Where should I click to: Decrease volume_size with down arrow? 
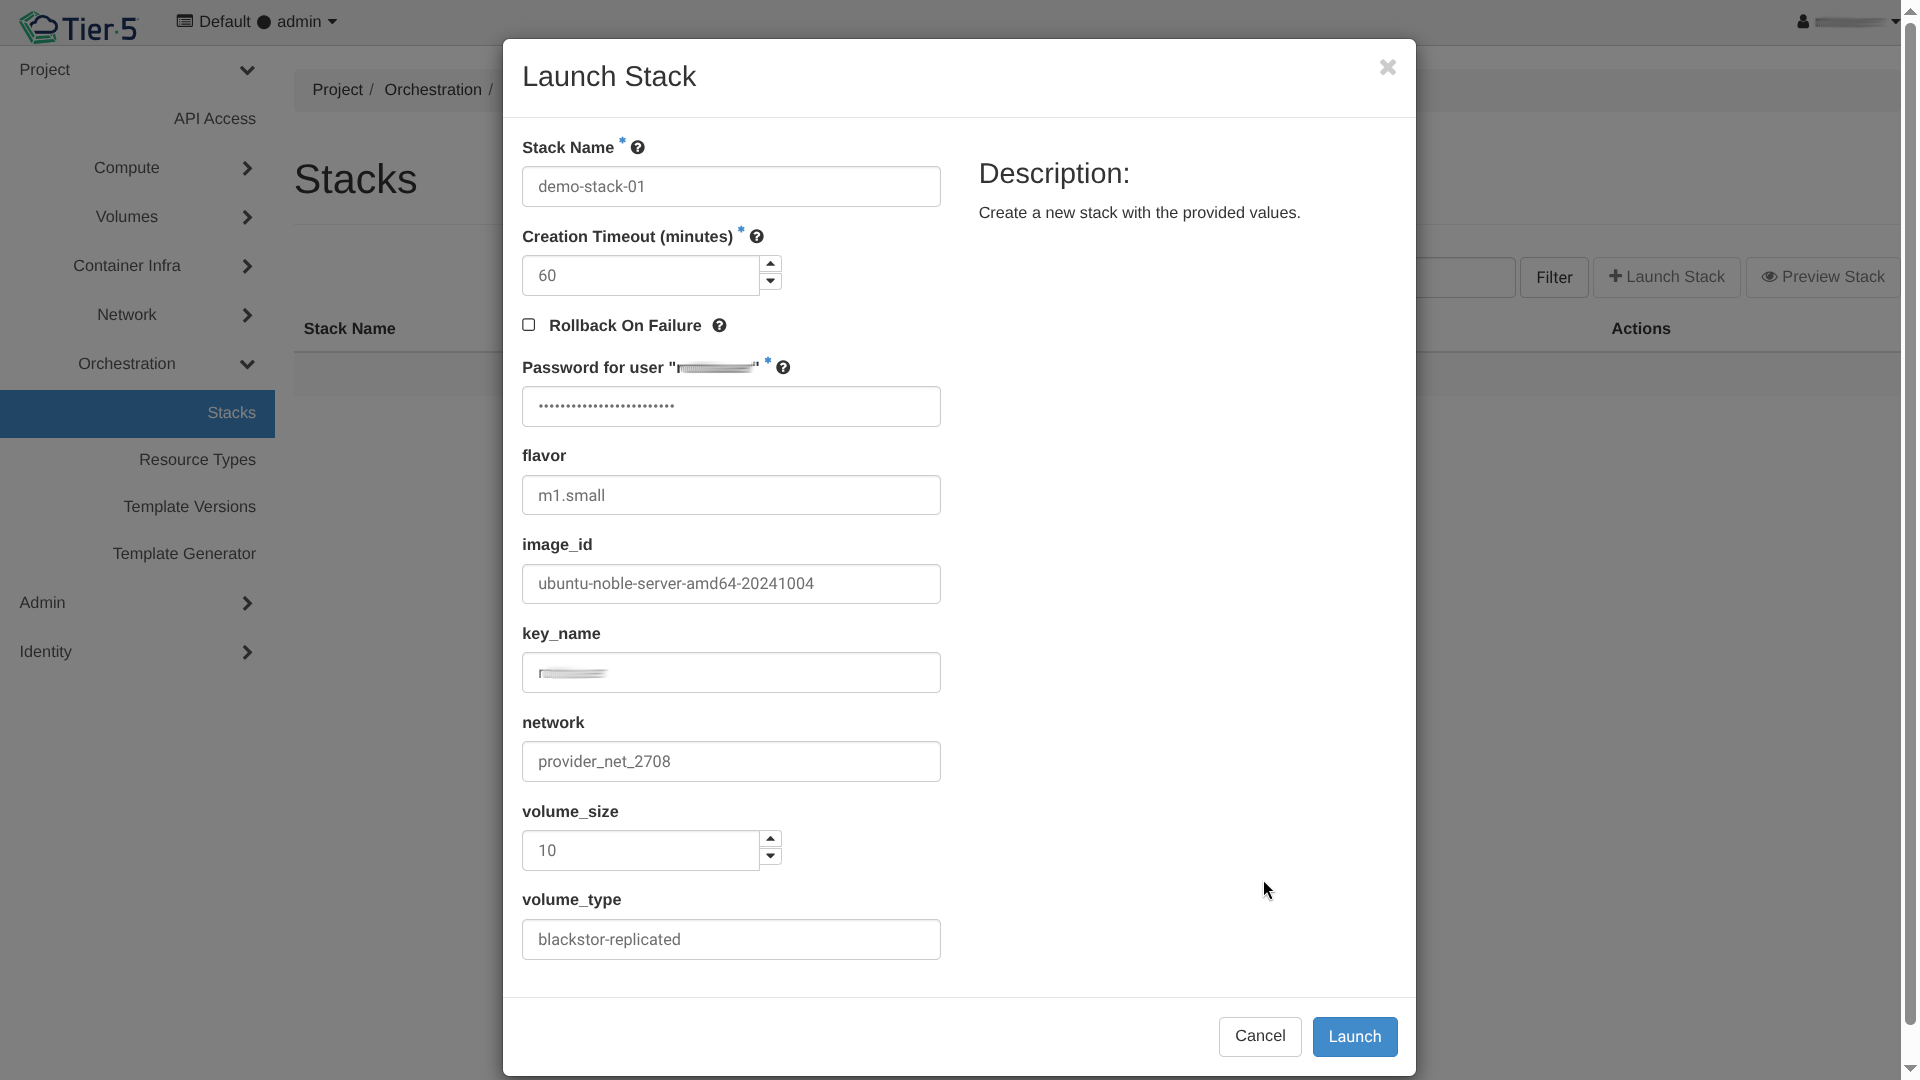click(x=770, y=857)
